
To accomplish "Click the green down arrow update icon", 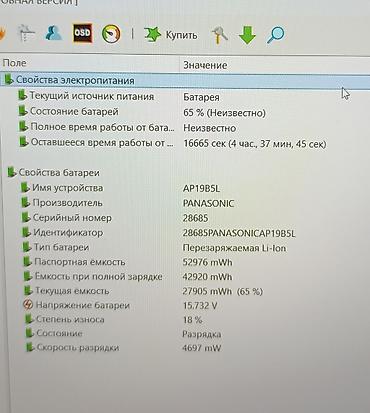I will 247,35.
